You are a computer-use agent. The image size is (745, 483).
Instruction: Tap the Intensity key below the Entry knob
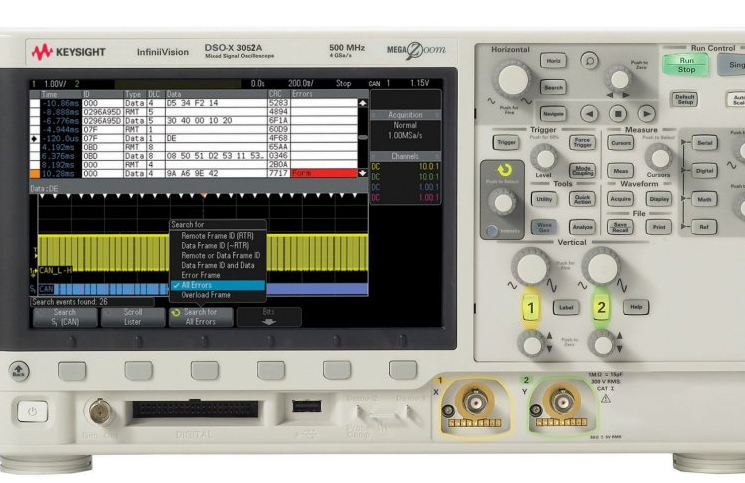tap(492, 231)
